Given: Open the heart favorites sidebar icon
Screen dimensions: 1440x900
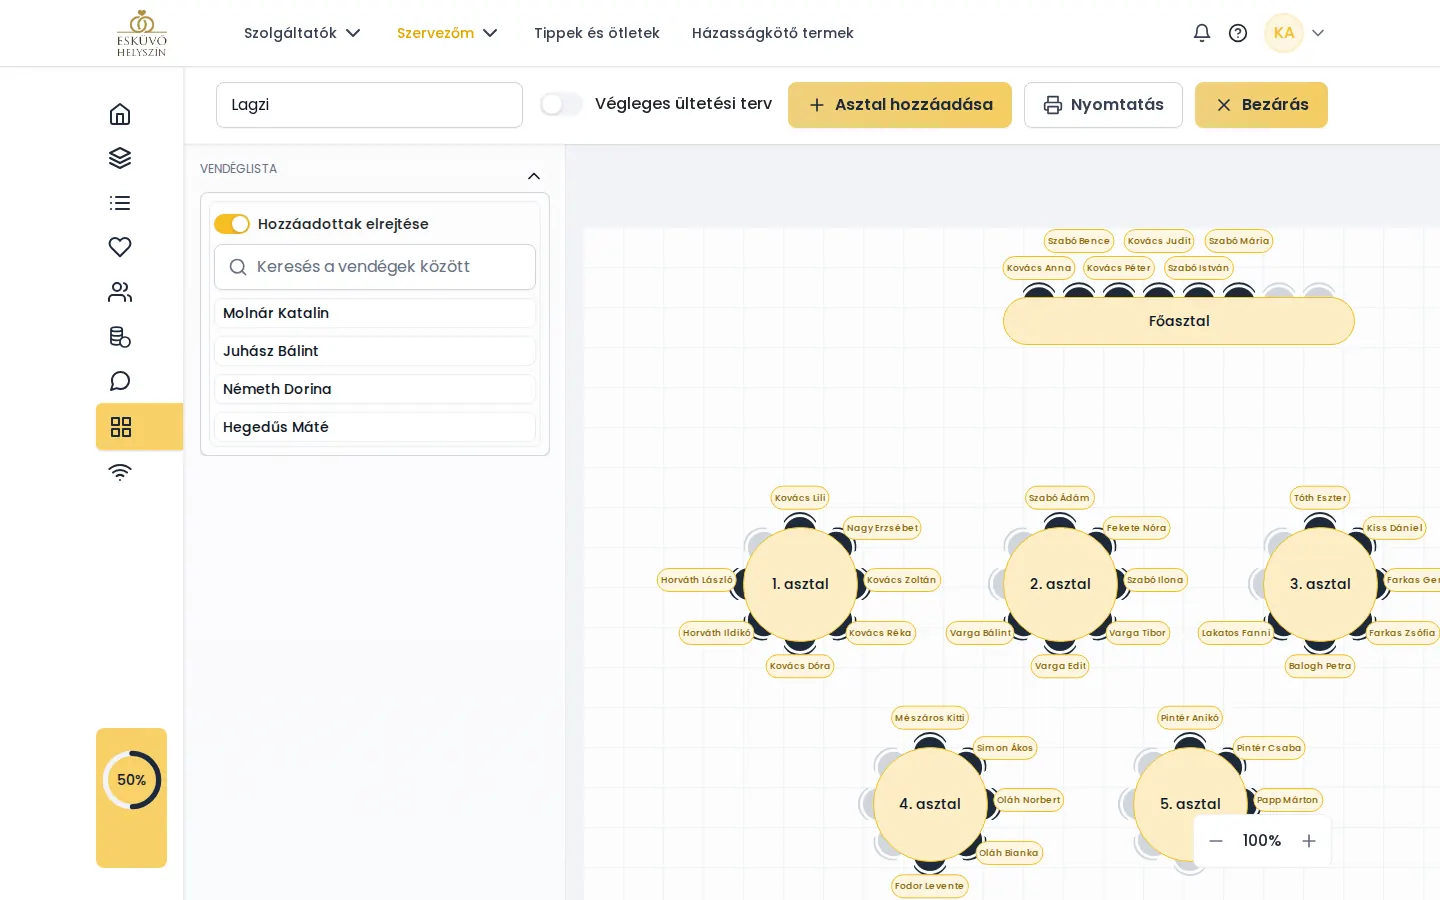Looking at the screenshot, I should pos(120,247).
